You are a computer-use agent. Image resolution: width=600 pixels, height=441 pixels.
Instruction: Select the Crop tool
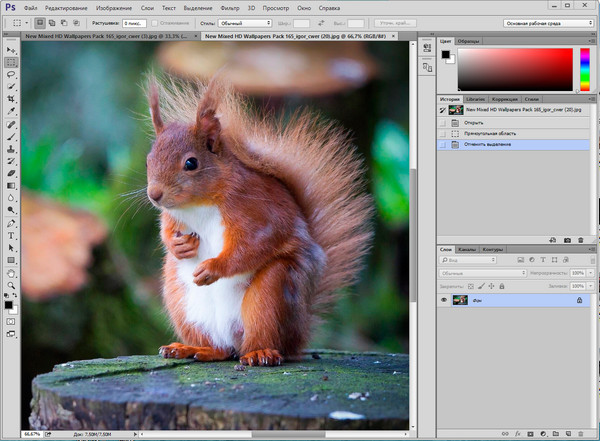pos(11,100)
